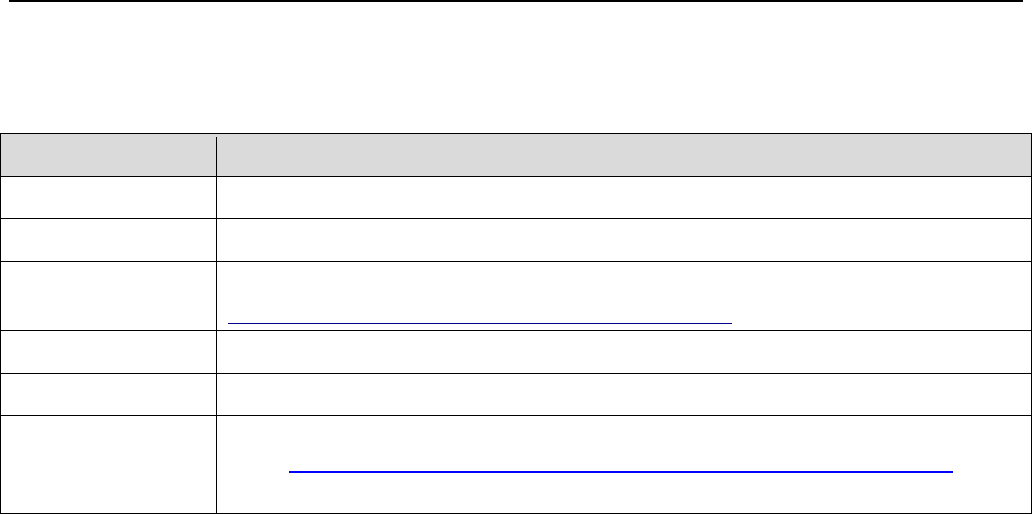Click the left cell of the second body row

point(109,239)
